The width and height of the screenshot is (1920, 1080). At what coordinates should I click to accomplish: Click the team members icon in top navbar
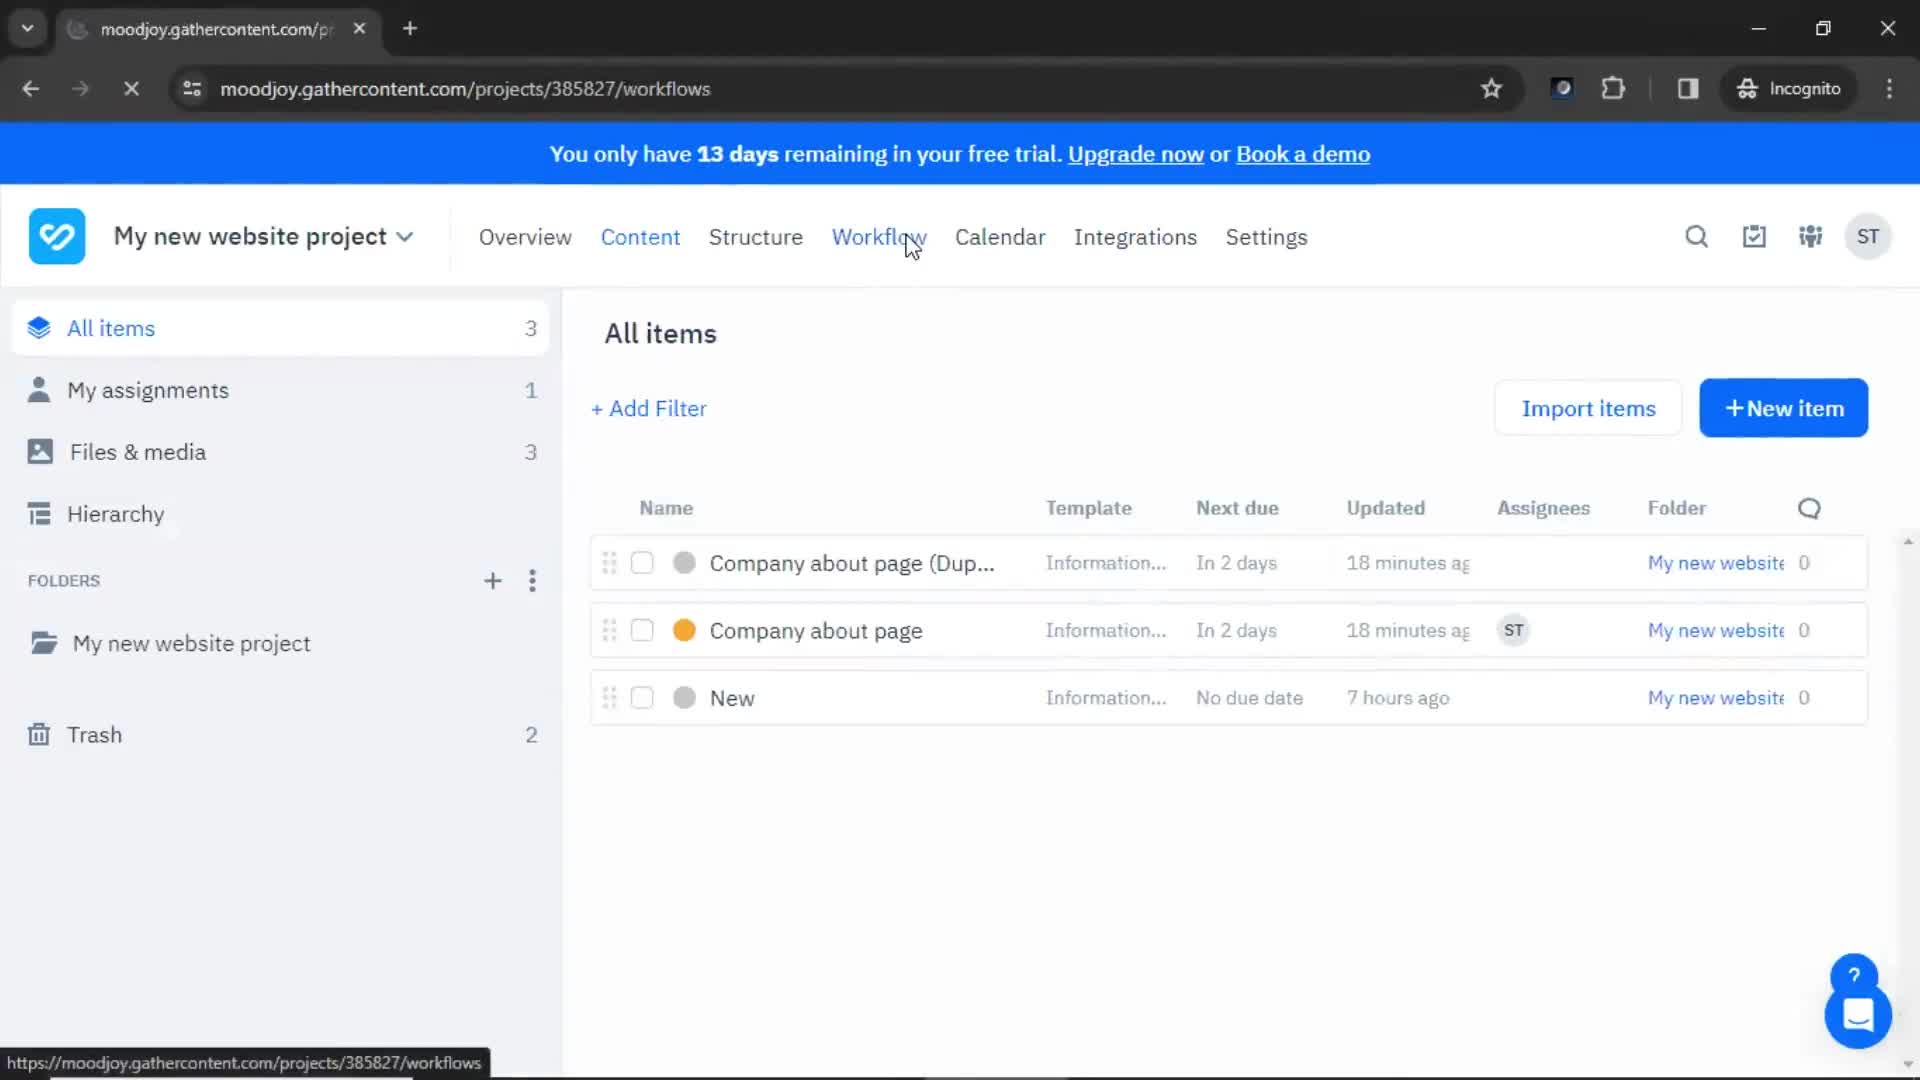1811,236
